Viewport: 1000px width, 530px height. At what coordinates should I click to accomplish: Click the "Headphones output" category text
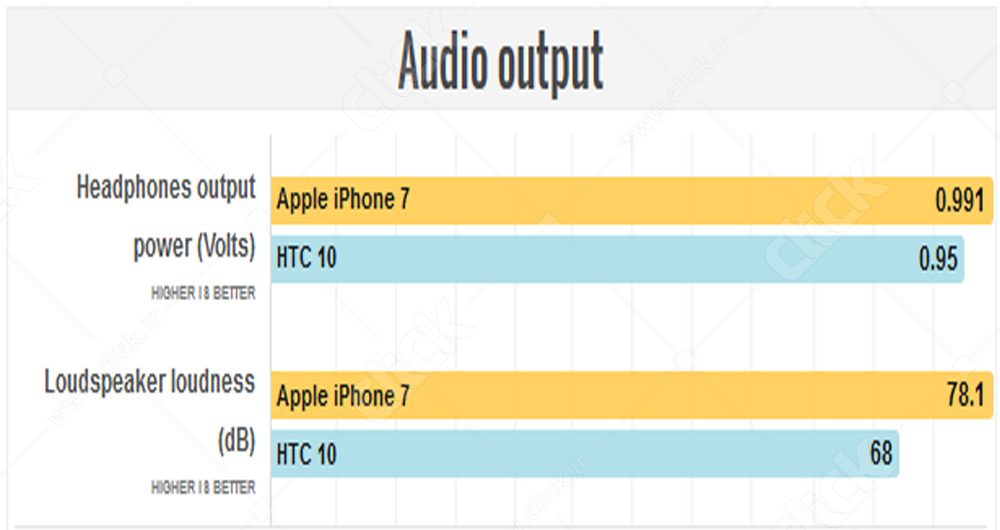pyautogui.click(x=166, y=188)
